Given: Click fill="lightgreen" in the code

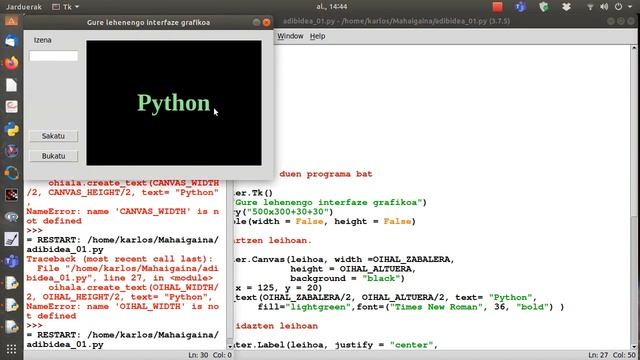Looking at the screenshot, I should [304, 307].
